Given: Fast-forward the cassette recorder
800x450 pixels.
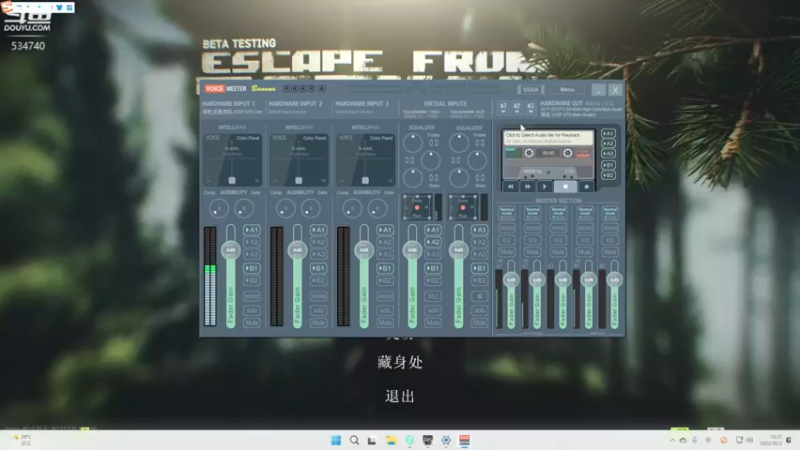Looking at the screenshot, I should tap(528, 187).
